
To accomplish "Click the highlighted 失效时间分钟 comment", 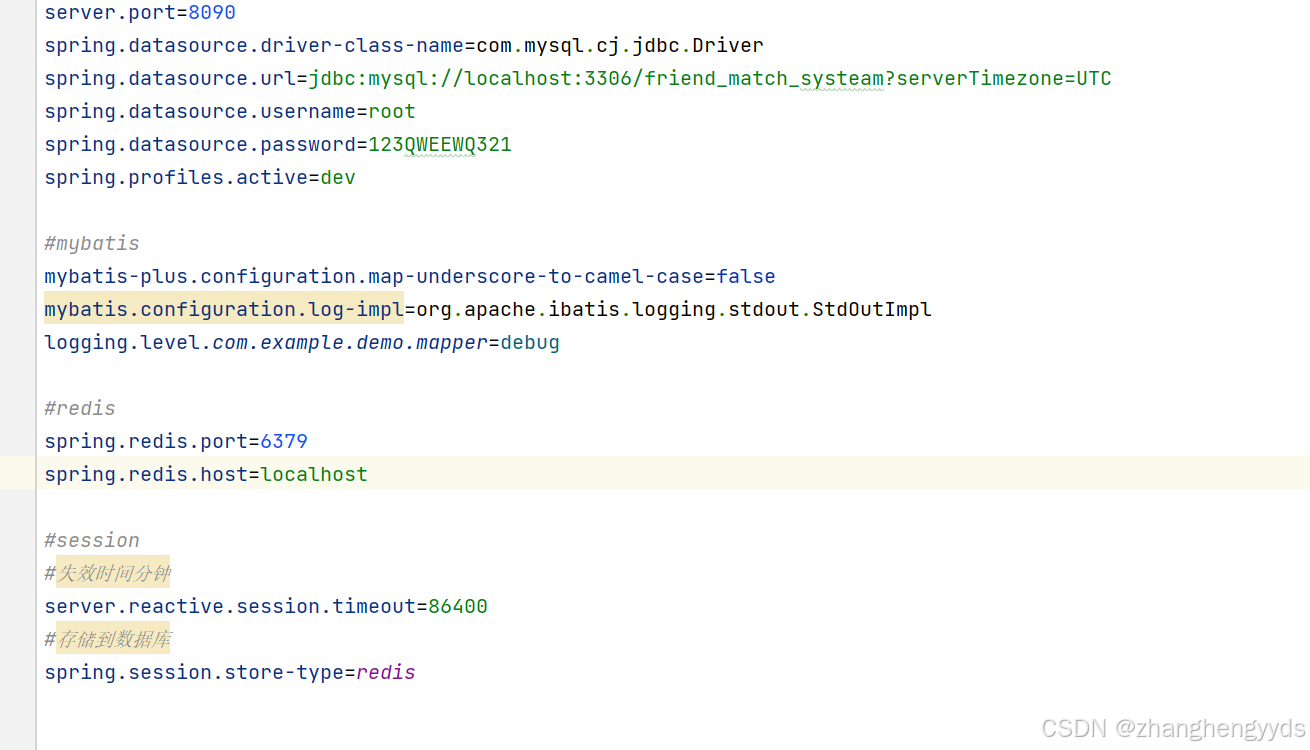I will pos(113,574).
